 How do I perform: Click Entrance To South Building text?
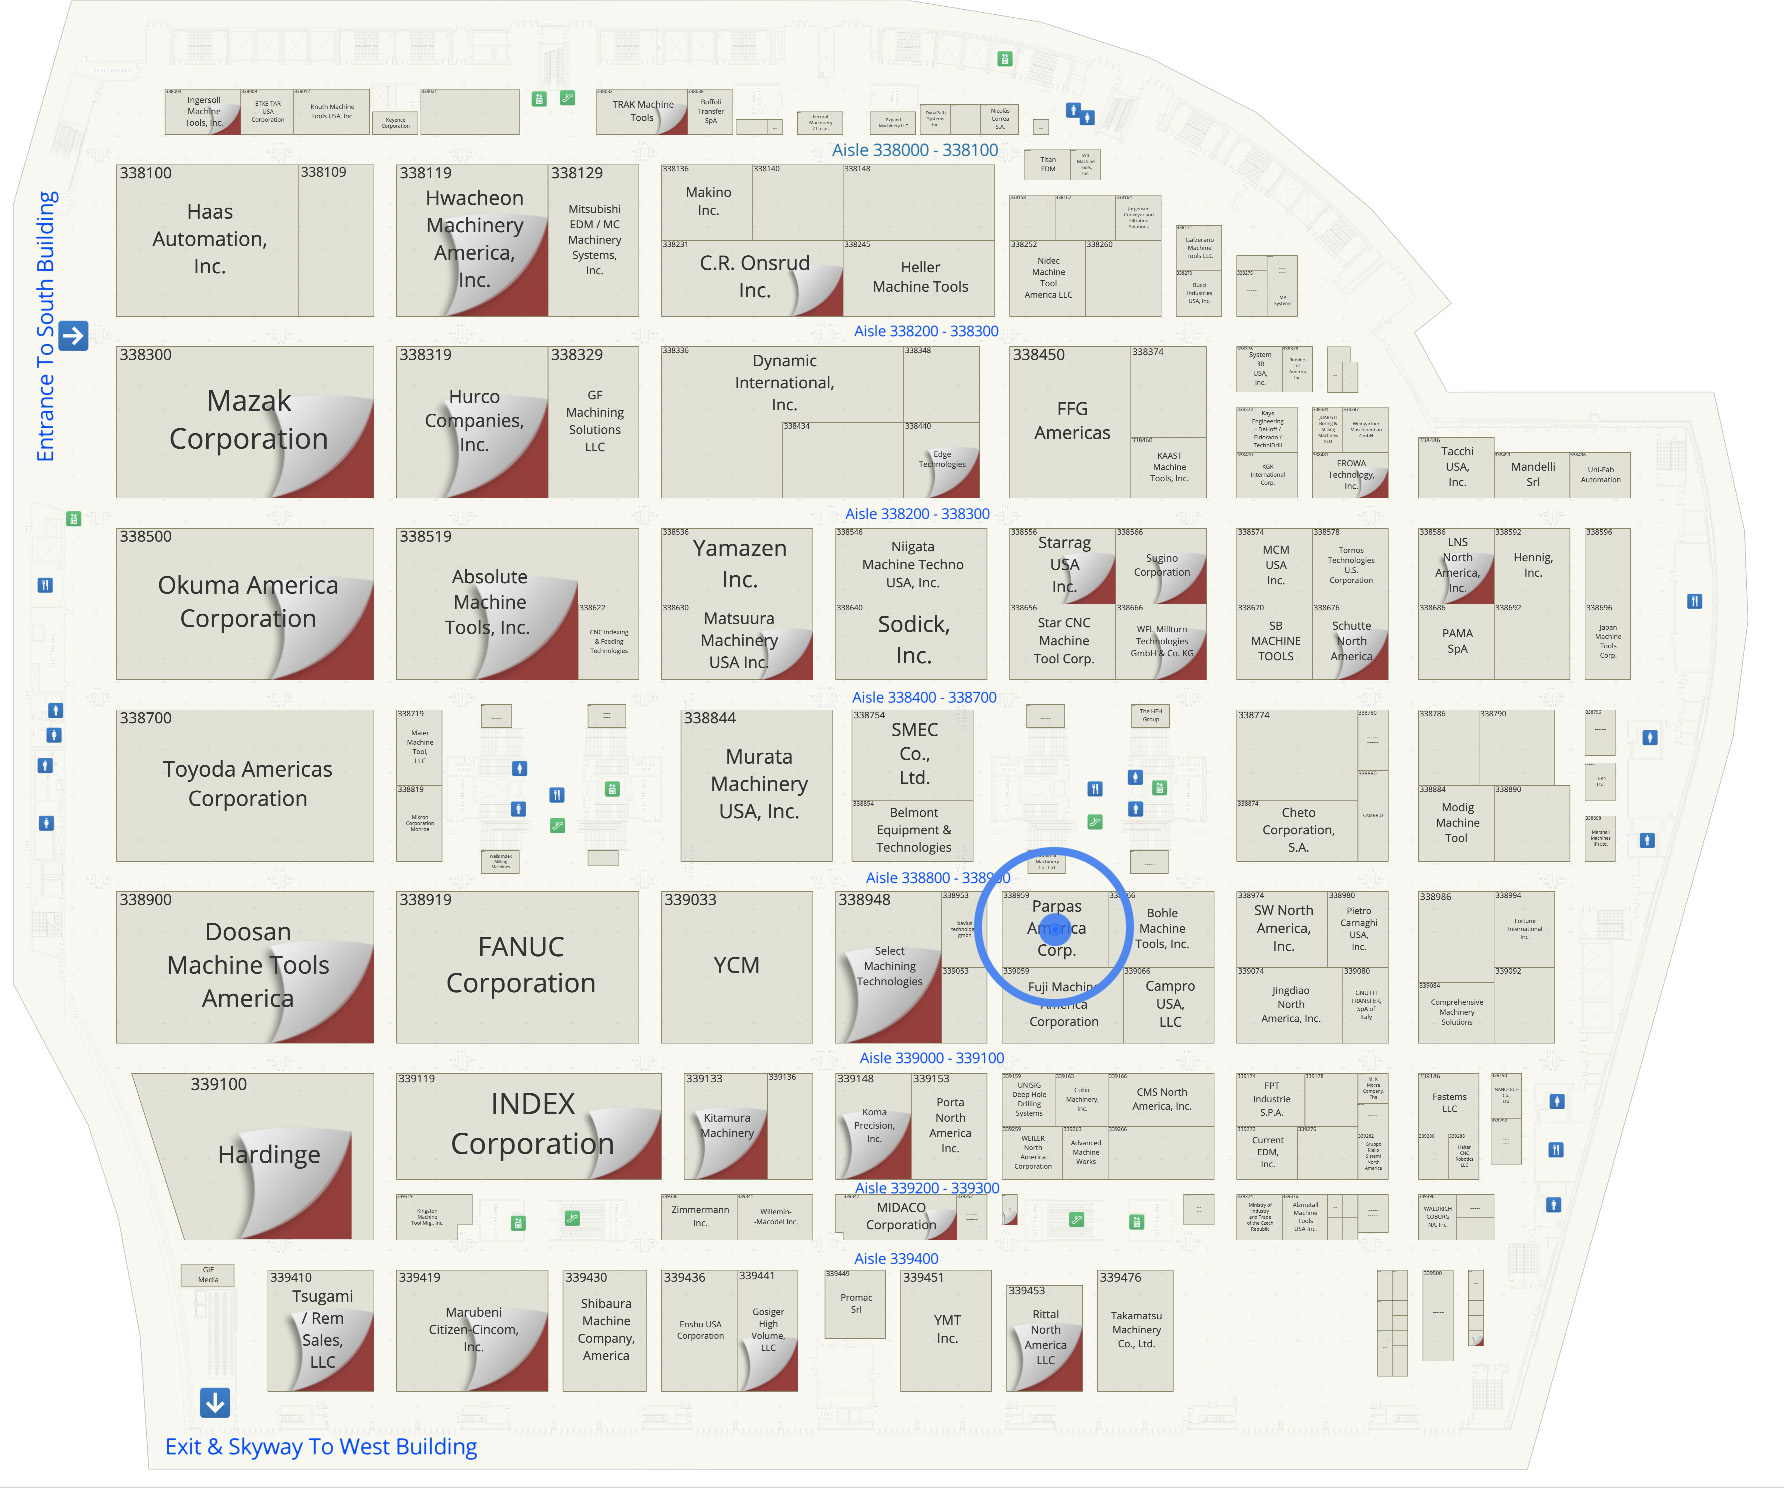coord(46,326)
